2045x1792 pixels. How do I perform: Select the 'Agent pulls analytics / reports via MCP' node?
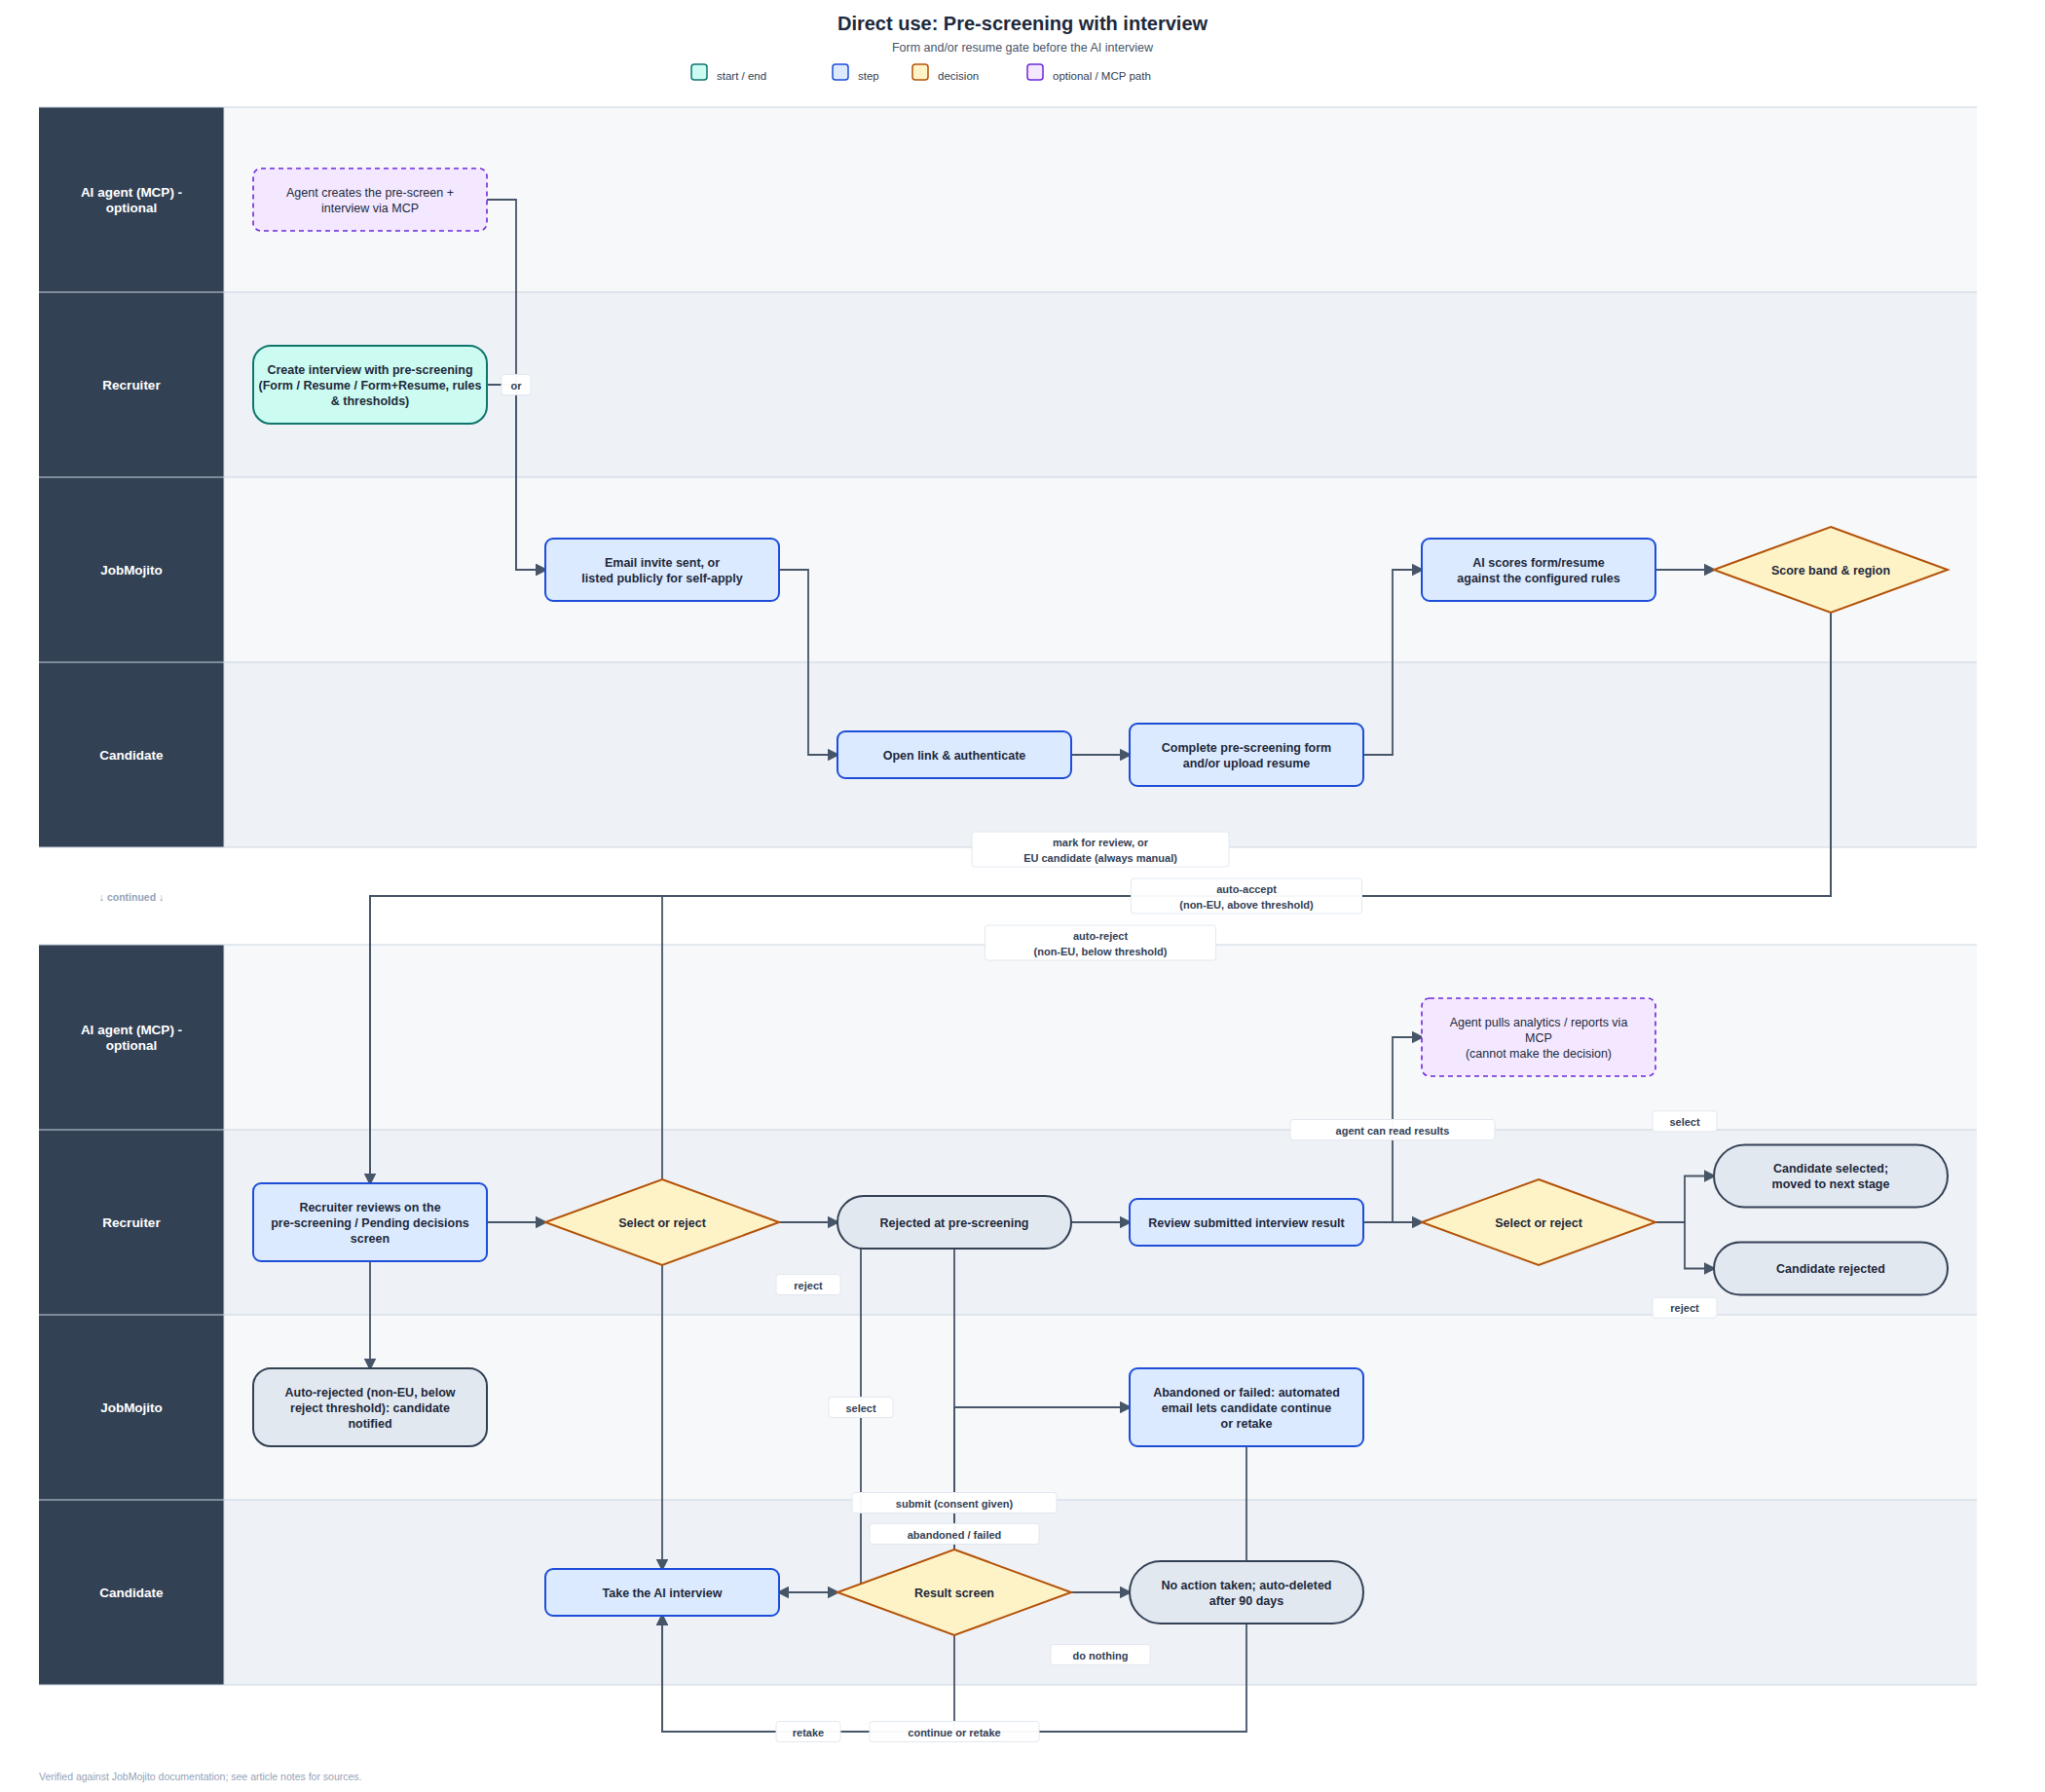pyautogui.click(x=1538, y=1037)
